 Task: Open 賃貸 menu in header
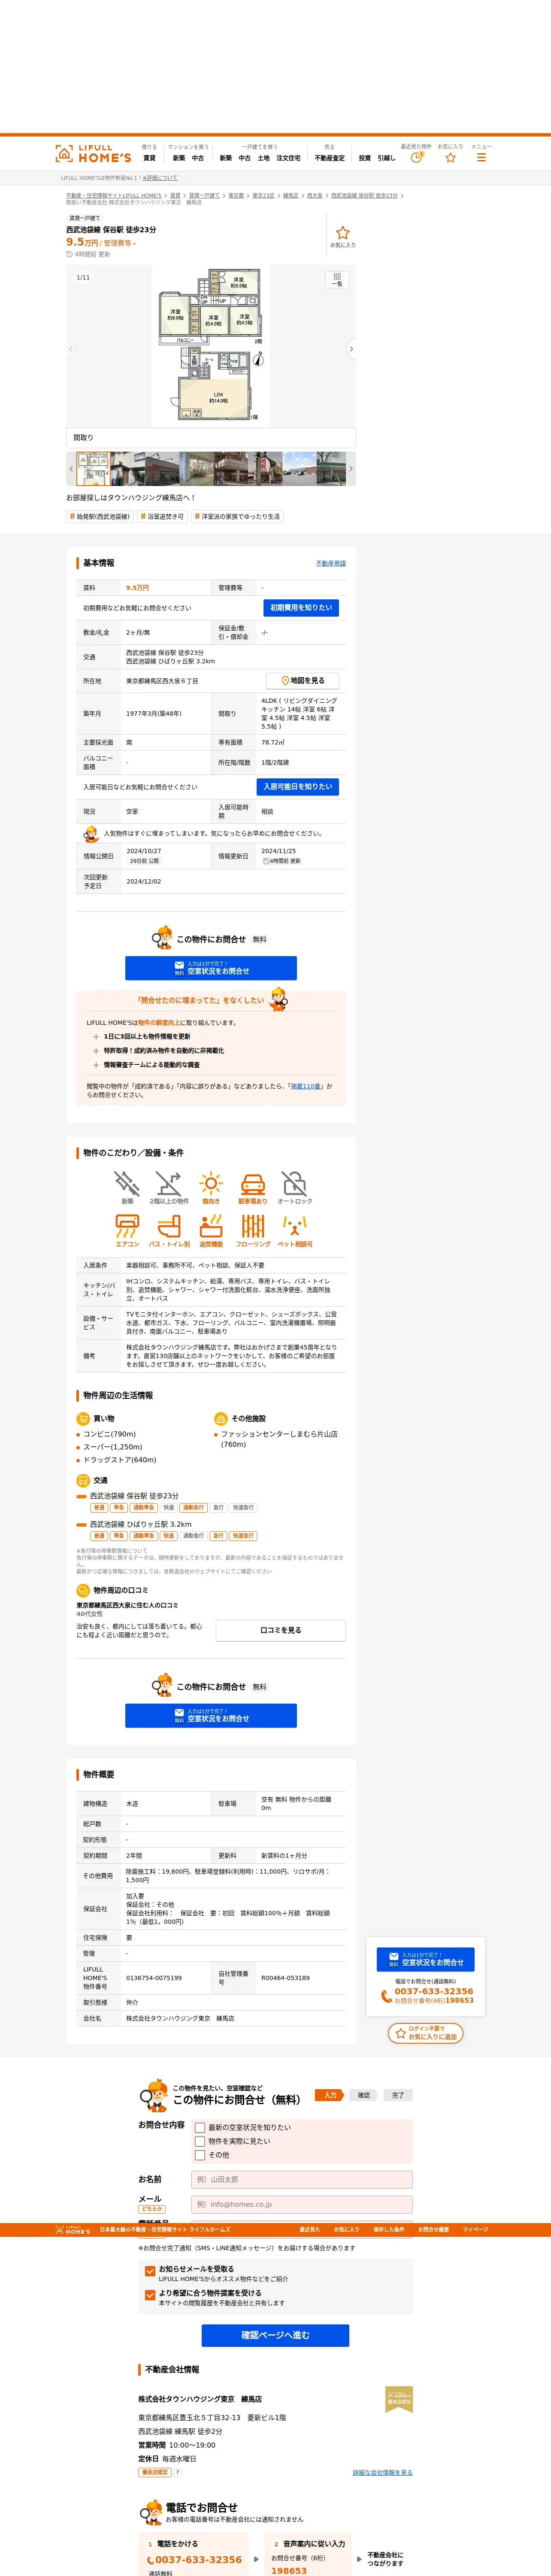point(149,158)
